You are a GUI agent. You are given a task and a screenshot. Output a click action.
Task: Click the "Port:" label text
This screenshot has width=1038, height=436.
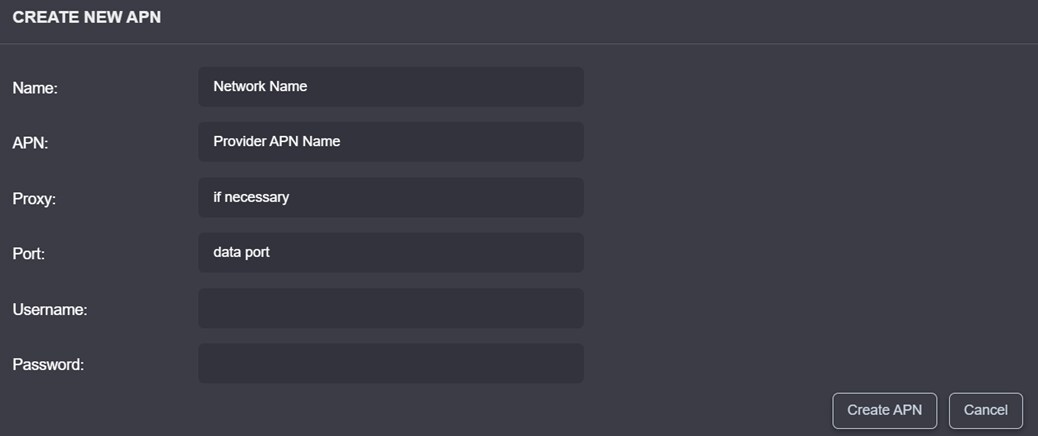pyautogui.click(x=29, y=254)
